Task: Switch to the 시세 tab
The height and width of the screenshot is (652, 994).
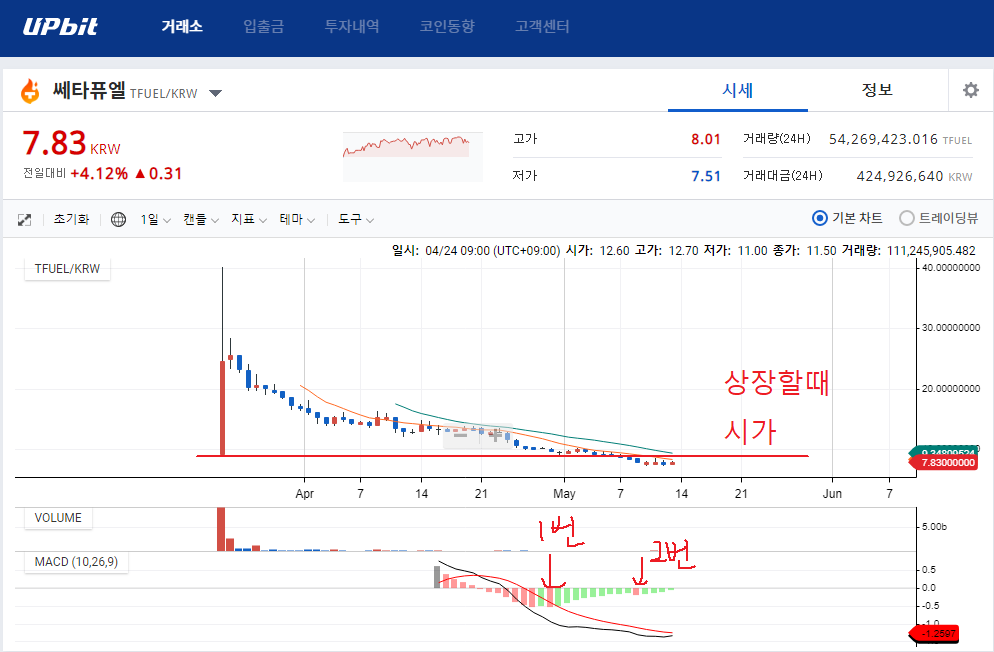Action: (737, 91)
